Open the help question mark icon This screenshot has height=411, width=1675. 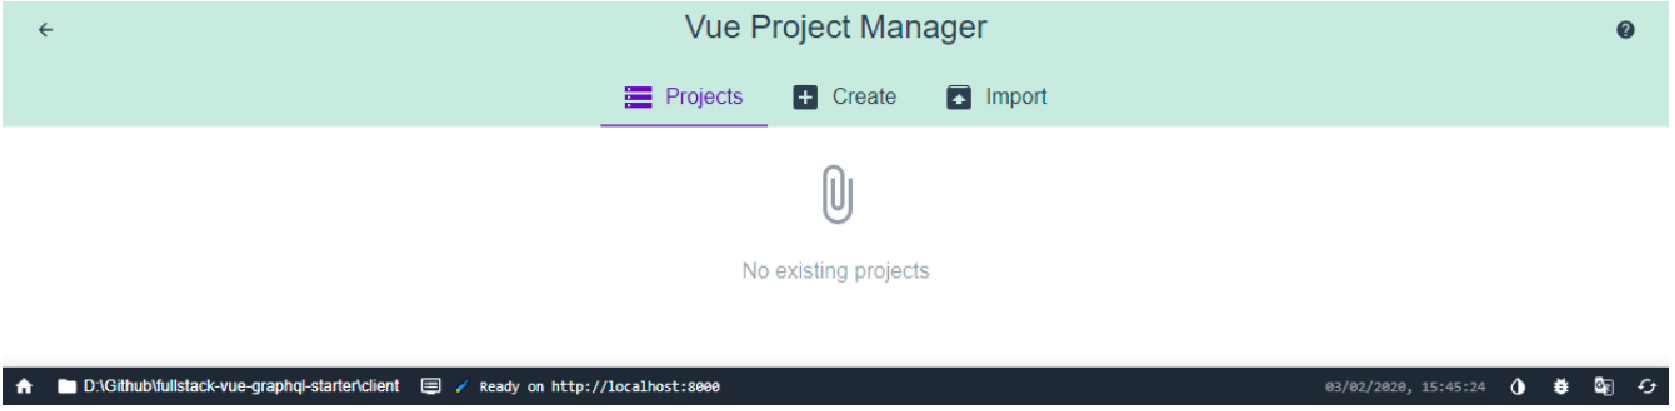[1625, 30]
